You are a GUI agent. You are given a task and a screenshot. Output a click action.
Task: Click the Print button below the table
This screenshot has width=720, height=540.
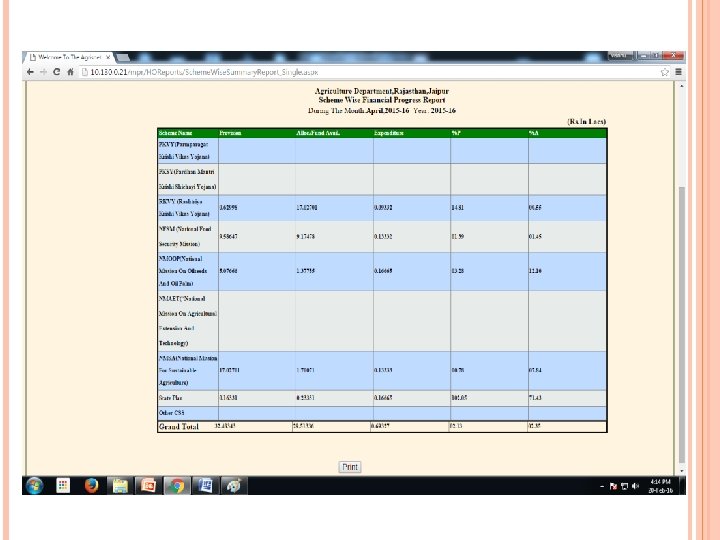click(350, 467)
